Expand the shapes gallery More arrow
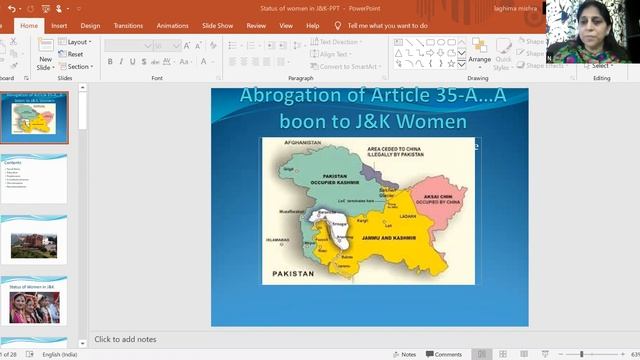 (461, 64)
